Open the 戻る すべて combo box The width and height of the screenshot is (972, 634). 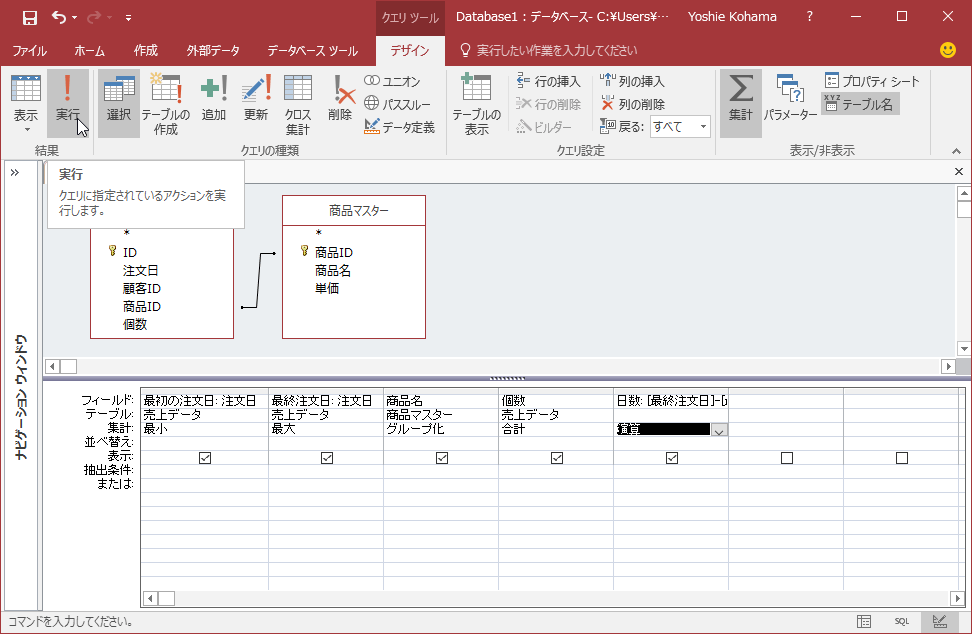(x=680, y=127)
